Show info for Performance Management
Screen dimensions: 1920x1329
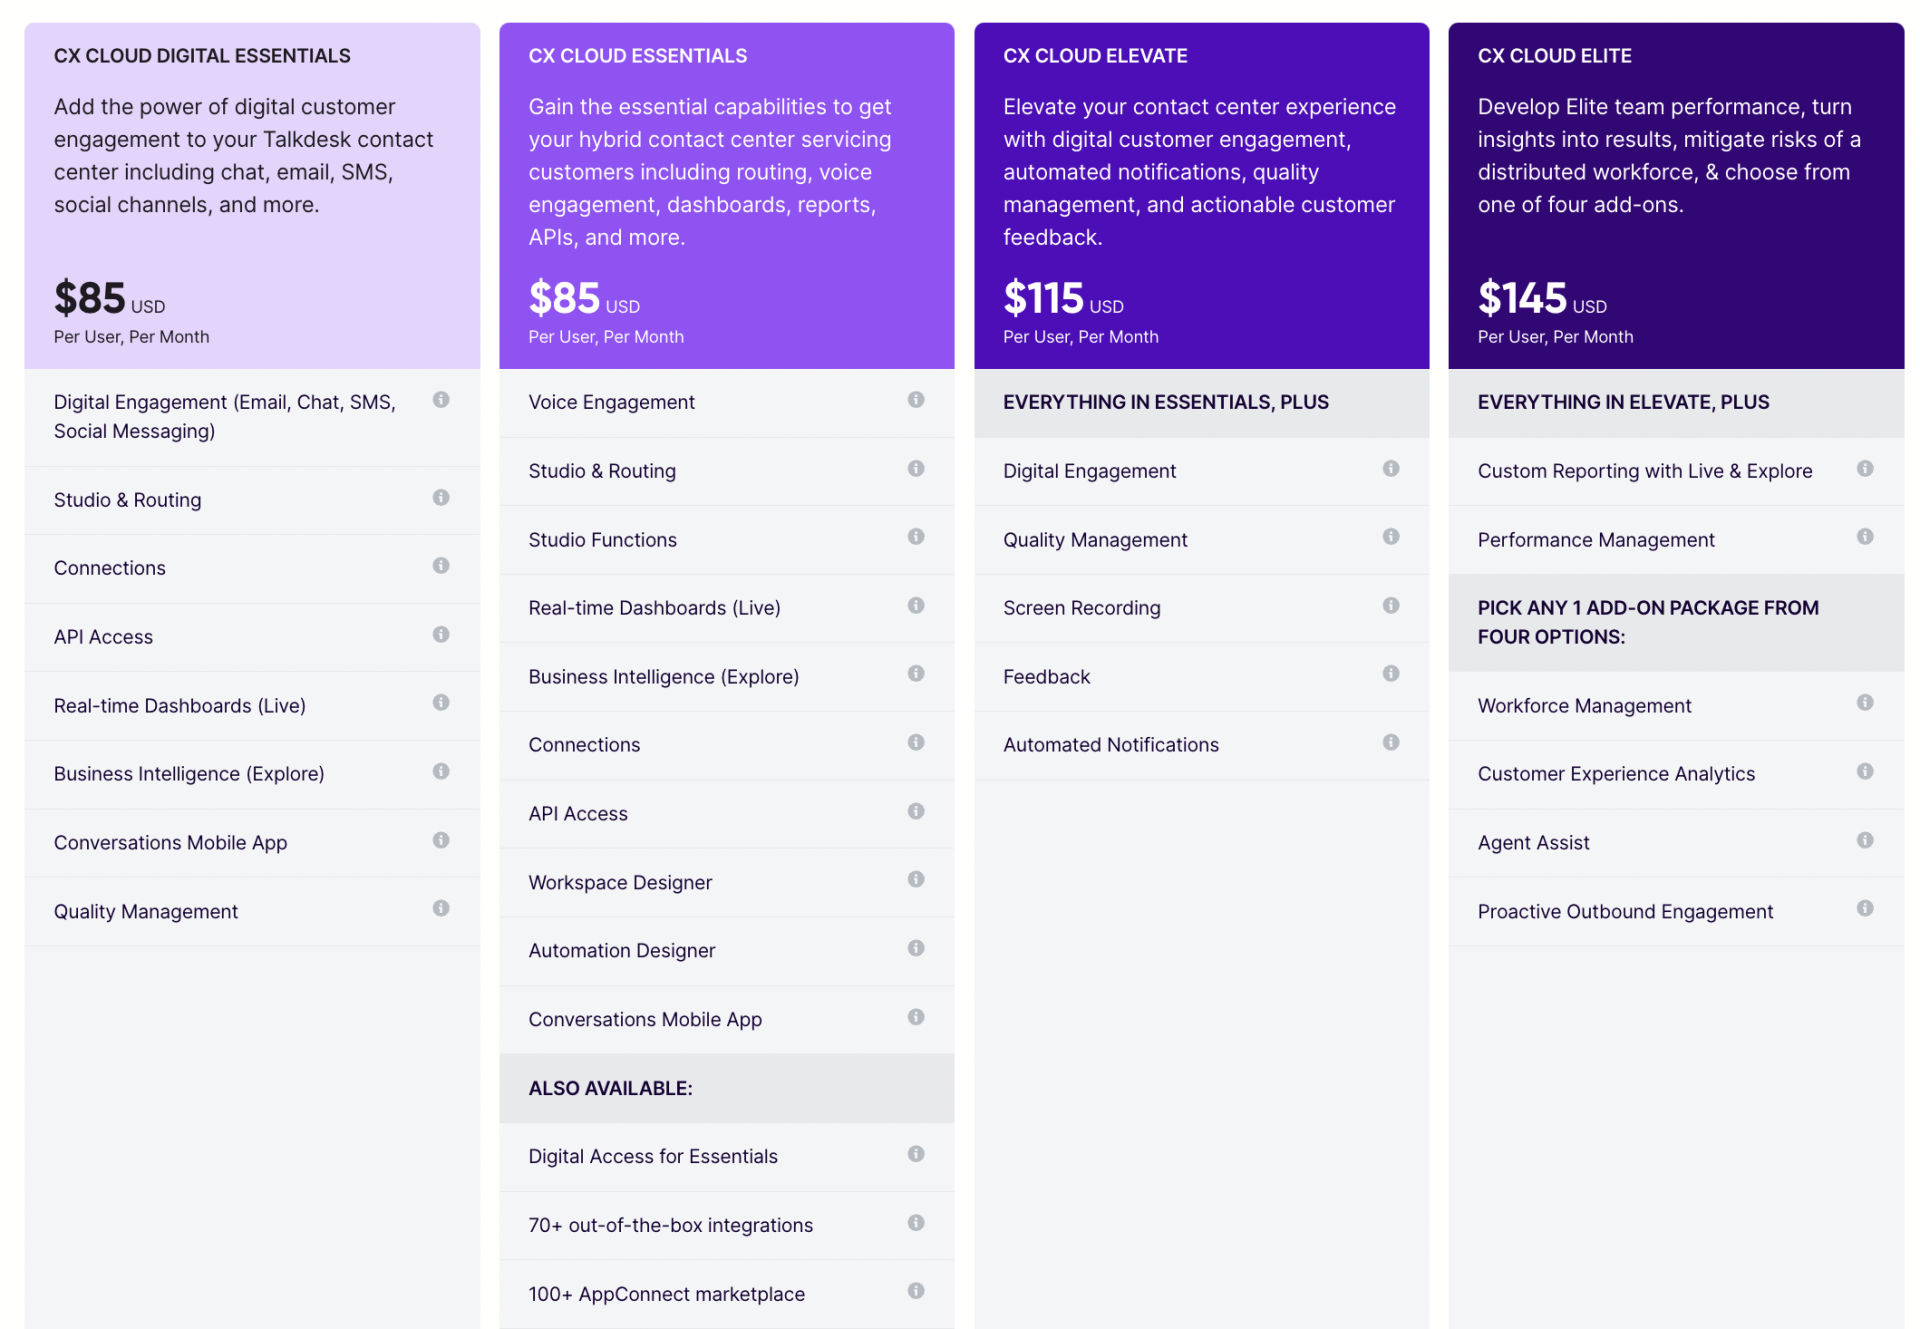pyautogui.click(x=1864, y=537)
